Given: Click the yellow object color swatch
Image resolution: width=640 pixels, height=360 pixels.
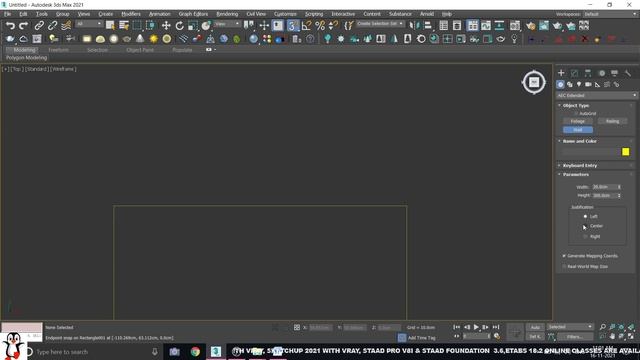Looking at the screenshot, I should tap(625, 152).
